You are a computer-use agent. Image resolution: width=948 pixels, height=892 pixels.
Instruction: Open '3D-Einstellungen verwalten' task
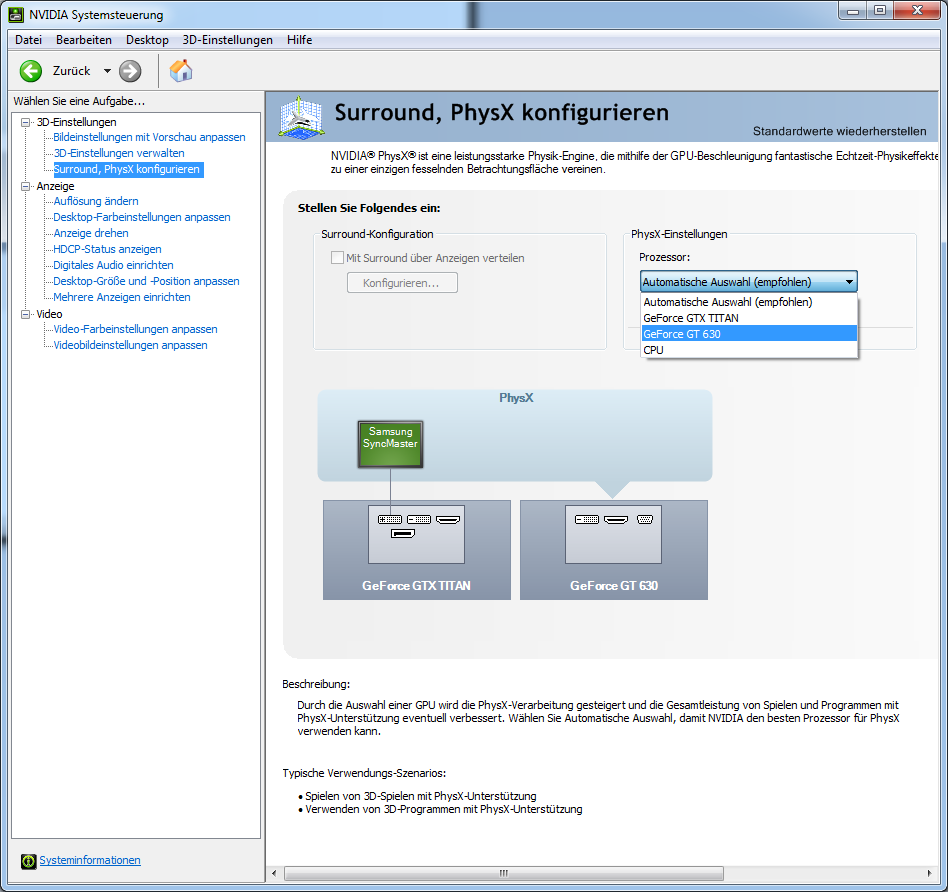(119, 153)
